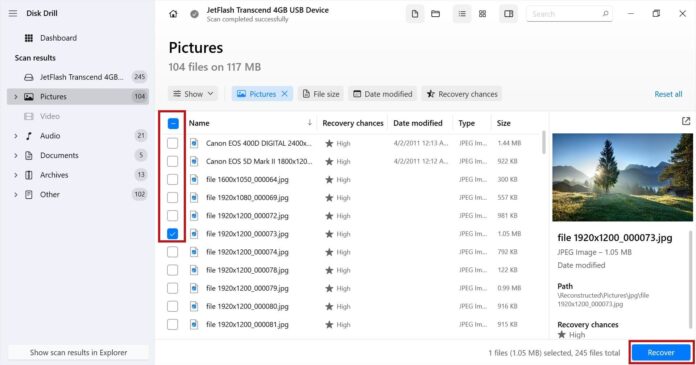Viewport: 696px width, 365px height.
Task: Click the file list vertical scrollbar
Action: point(544,142)
